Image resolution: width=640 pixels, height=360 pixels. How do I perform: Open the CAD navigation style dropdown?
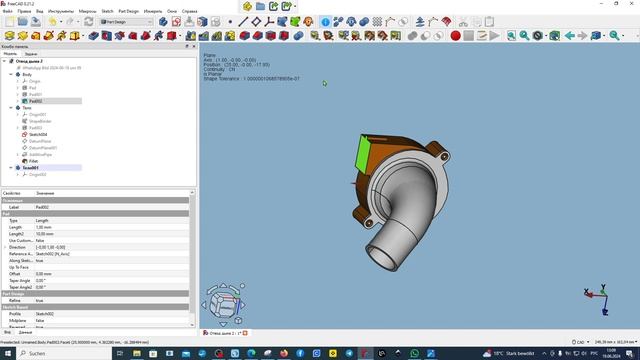click(x=581, y=342)
